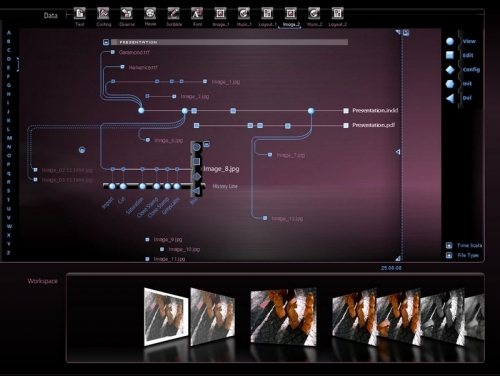Select the large center Workspace thumbnail
This screenshot has height=376, width=500.
284,316
